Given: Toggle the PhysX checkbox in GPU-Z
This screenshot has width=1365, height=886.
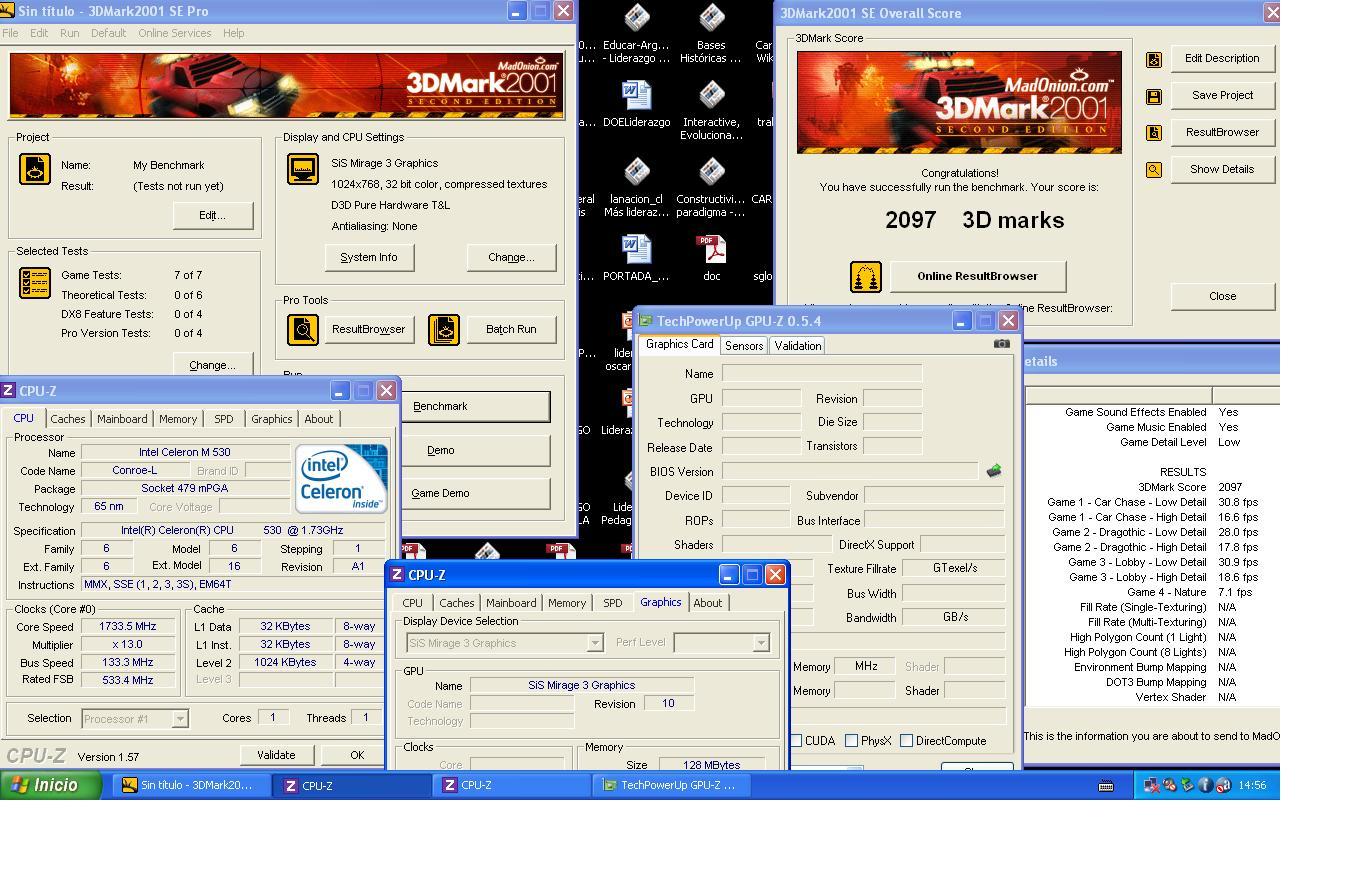Looking at the screenshot, I should tap(851, 741).
